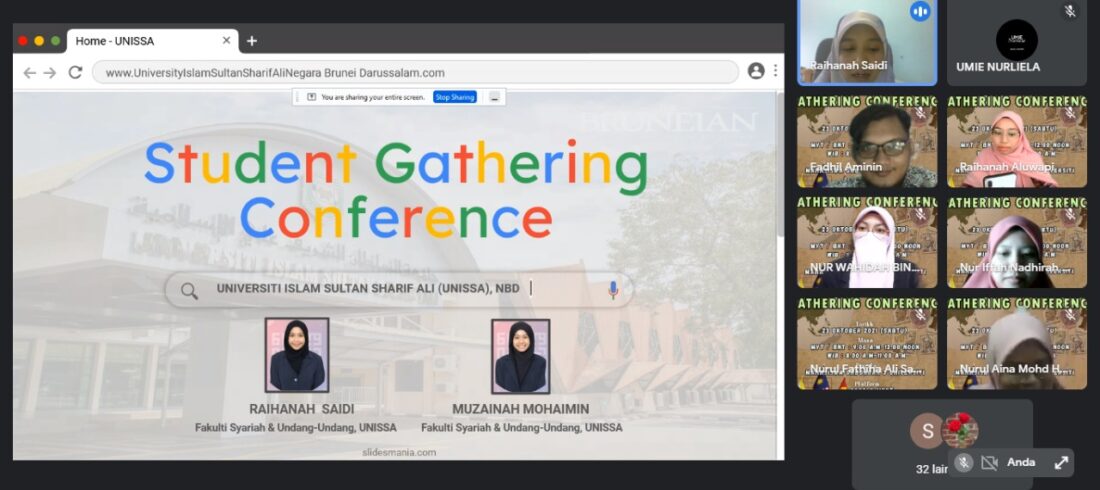1100x490 pixels.
Task: Select Raihanah Saidi's video tile
Action: click(867, 43)
